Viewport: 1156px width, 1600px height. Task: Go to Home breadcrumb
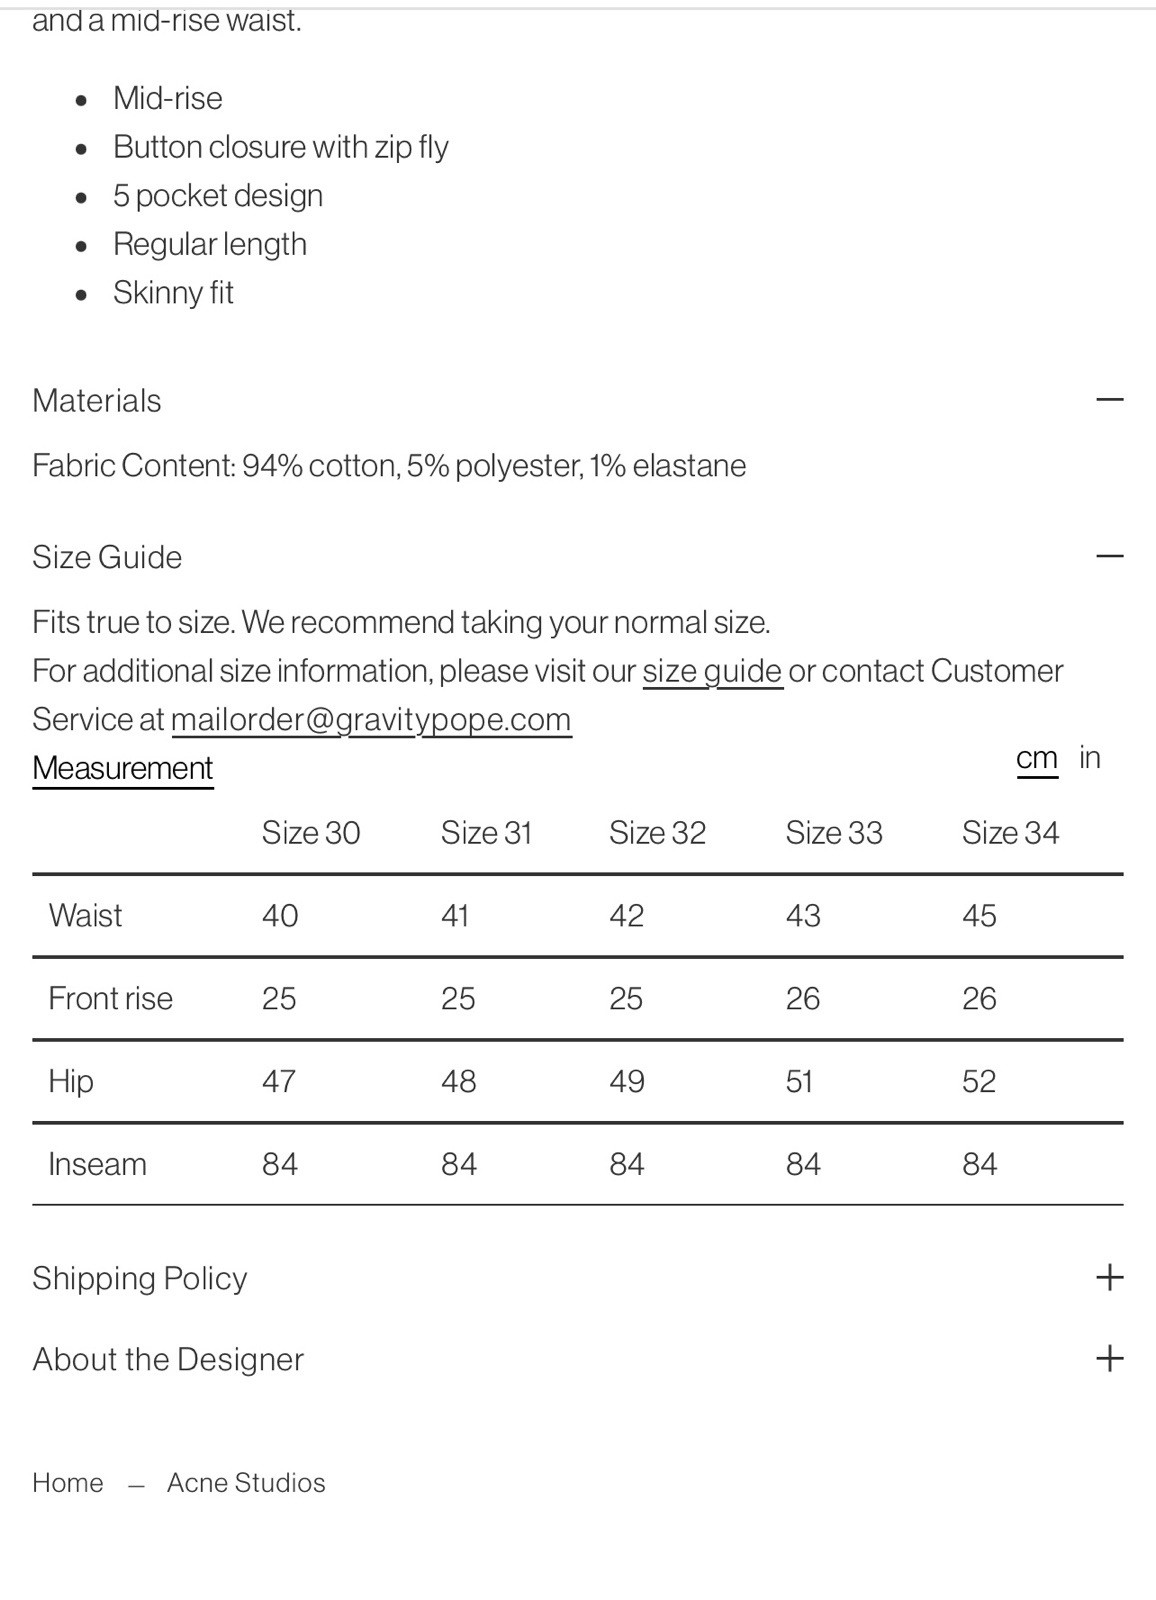point(67,1482)
